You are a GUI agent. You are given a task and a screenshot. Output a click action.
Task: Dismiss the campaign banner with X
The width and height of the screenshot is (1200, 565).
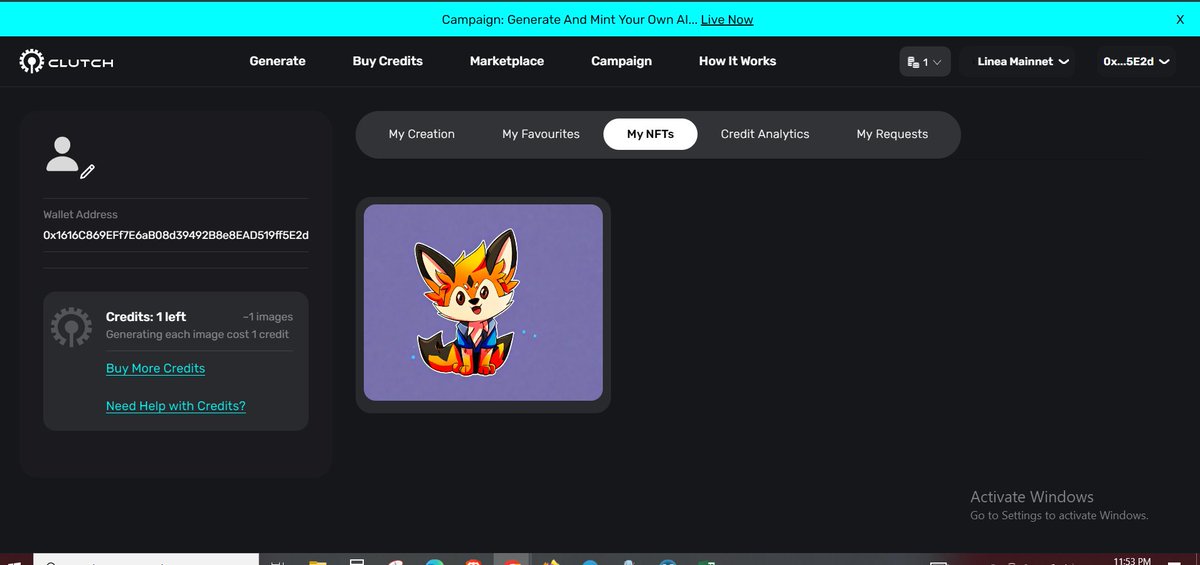1180,19
